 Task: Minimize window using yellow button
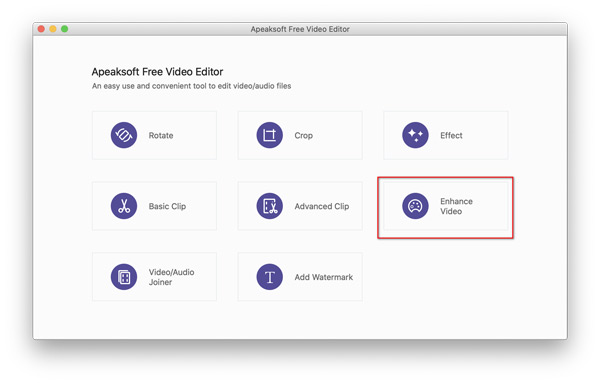[53, 29]
